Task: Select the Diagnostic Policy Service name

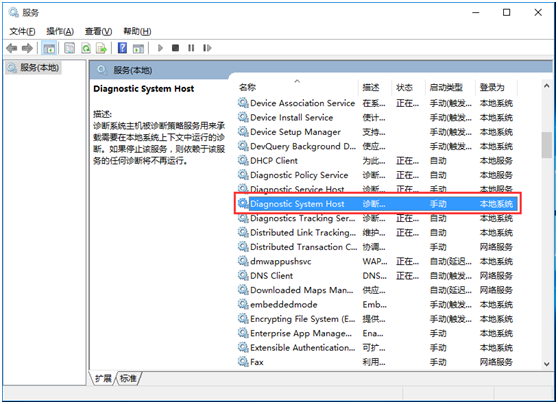Action: click(x=299, y=175)
